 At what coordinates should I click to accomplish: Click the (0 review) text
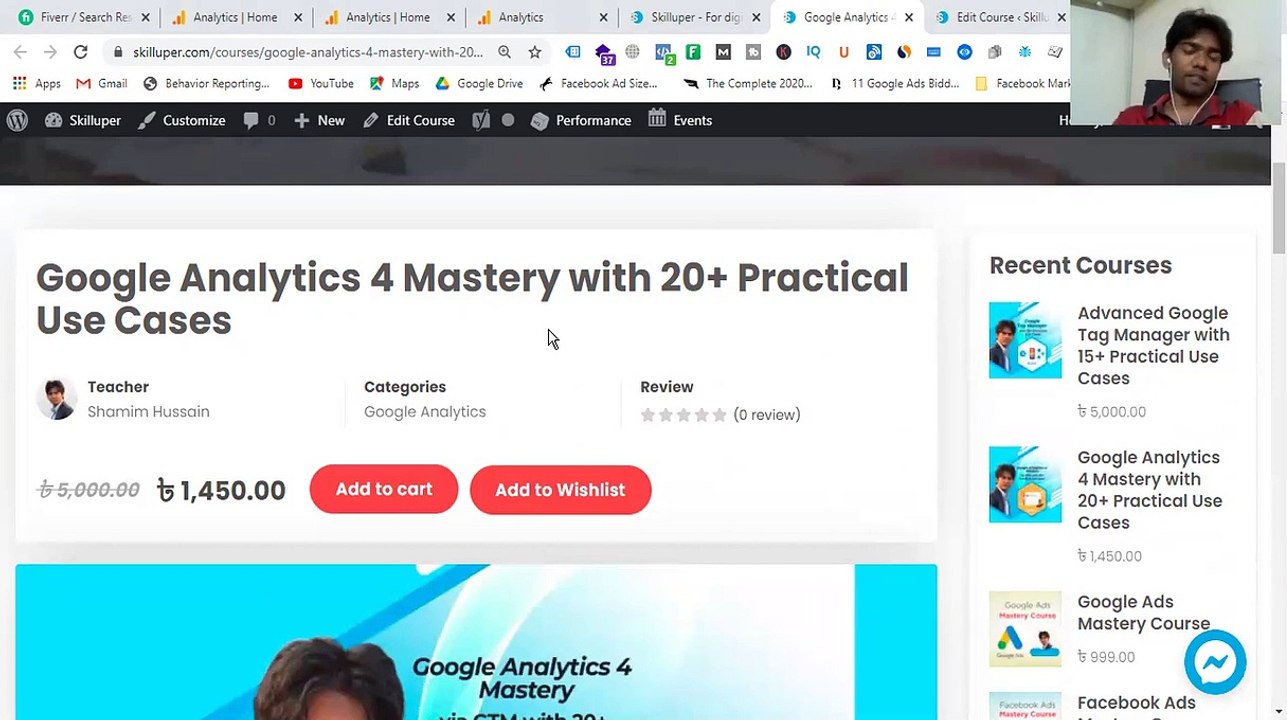(767, 414)
